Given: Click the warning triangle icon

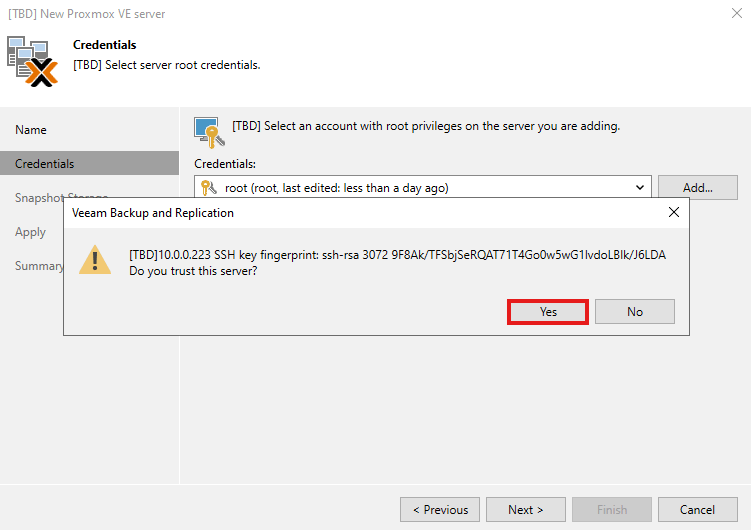Looking at the screenshot, I should [96, 260].
